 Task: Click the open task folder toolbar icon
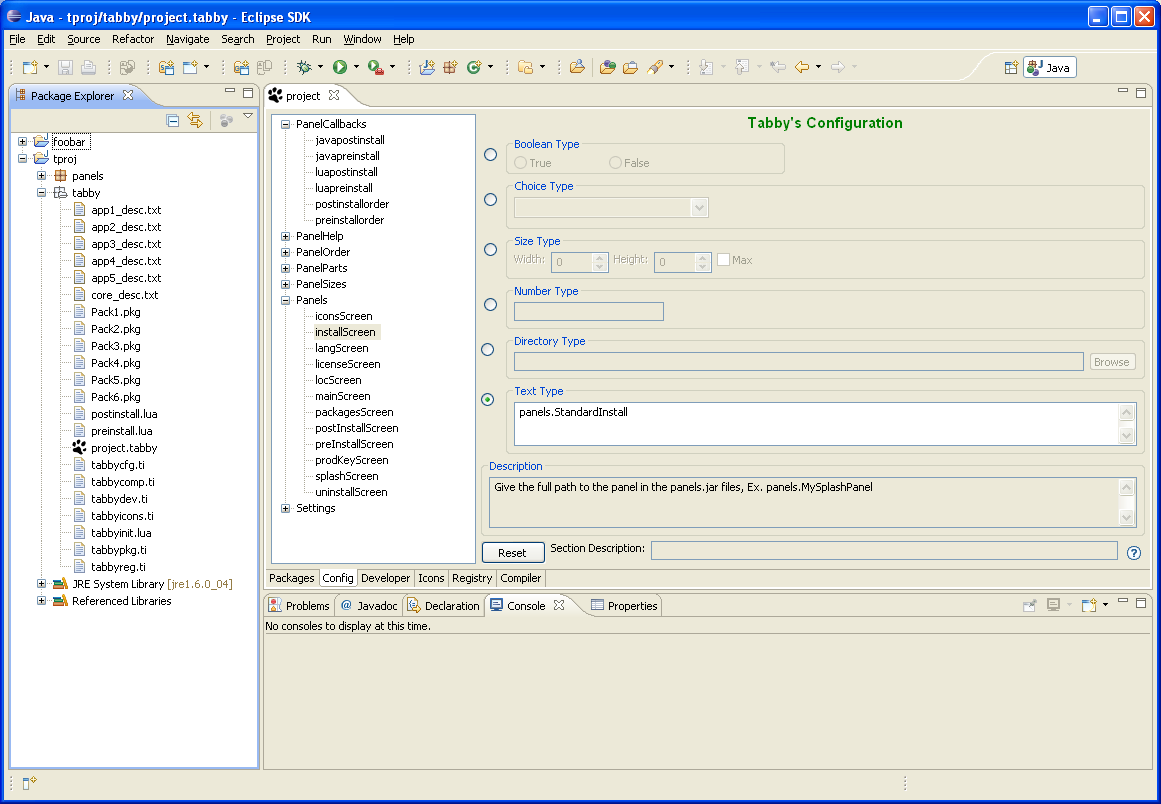click(x=630, y=67)
